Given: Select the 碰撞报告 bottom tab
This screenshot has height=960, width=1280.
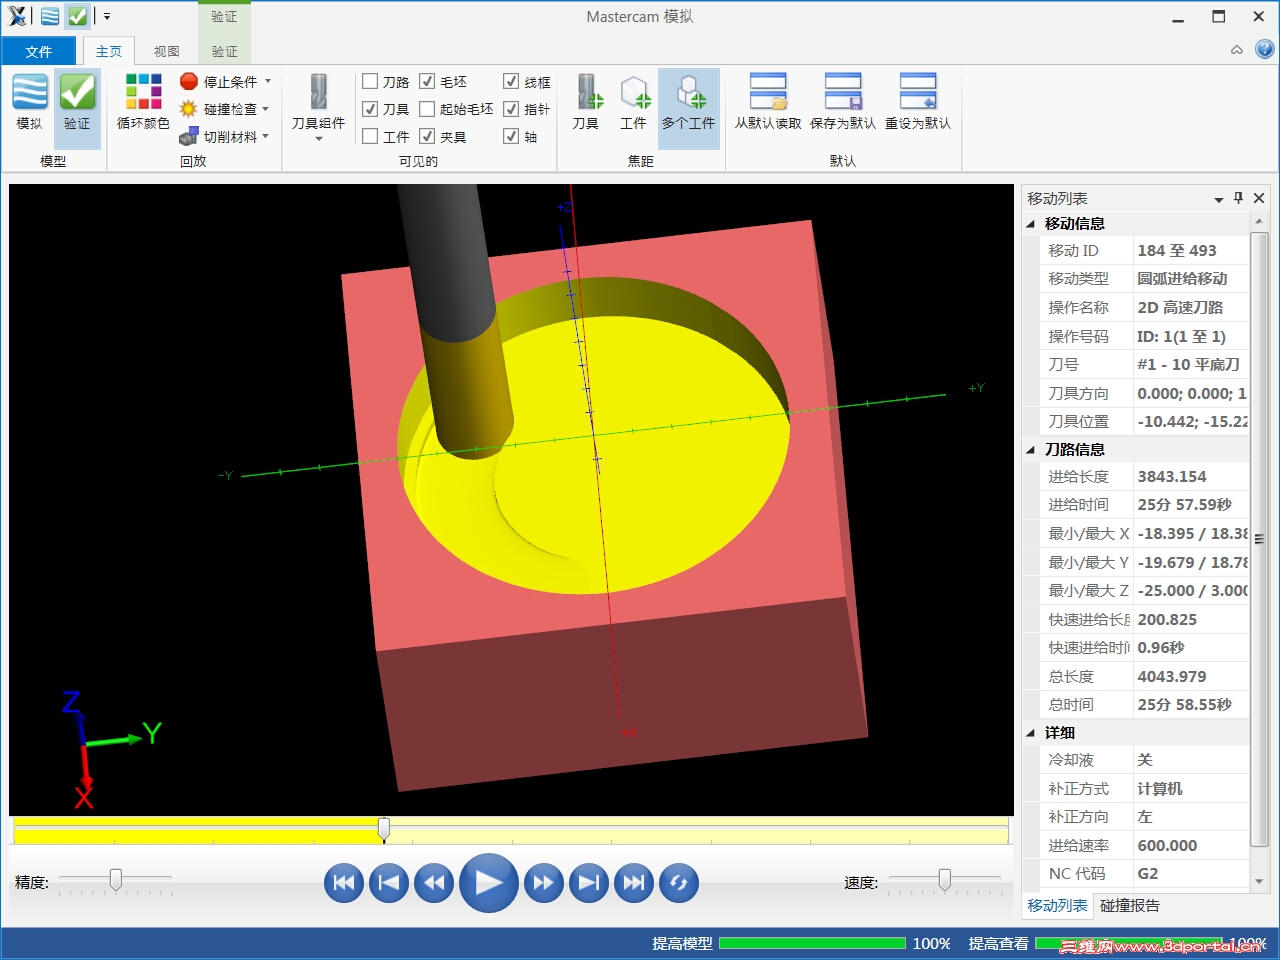Looking at the screenshot, I should pos(1130,905).
